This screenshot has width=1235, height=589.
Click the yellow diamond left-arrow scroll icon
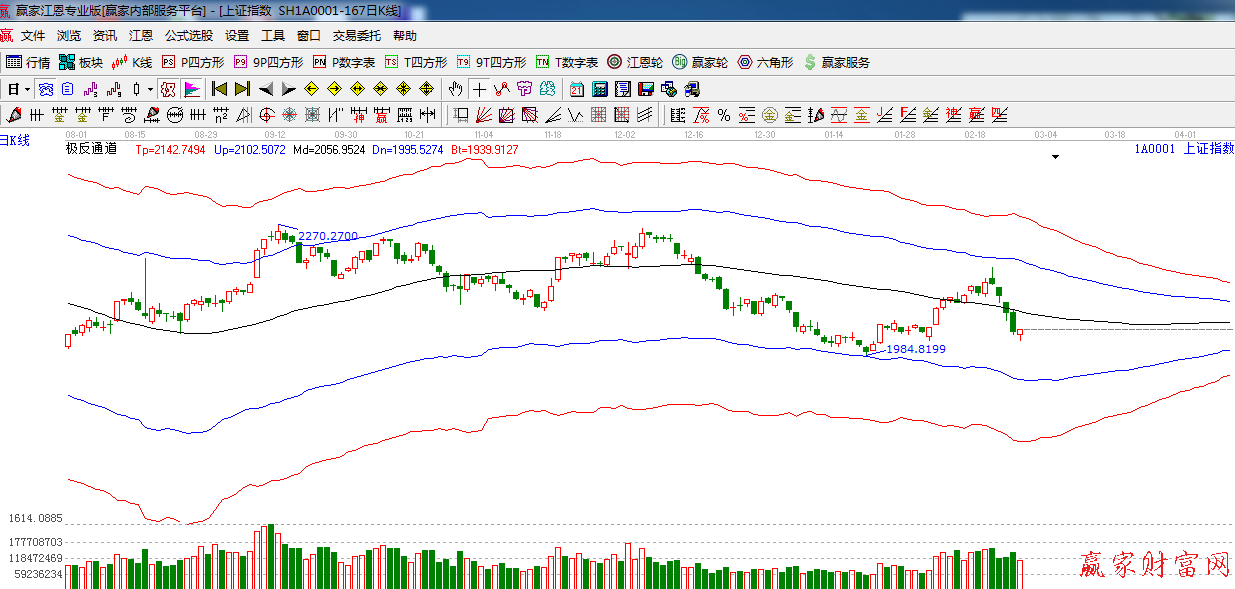[310, 89]
